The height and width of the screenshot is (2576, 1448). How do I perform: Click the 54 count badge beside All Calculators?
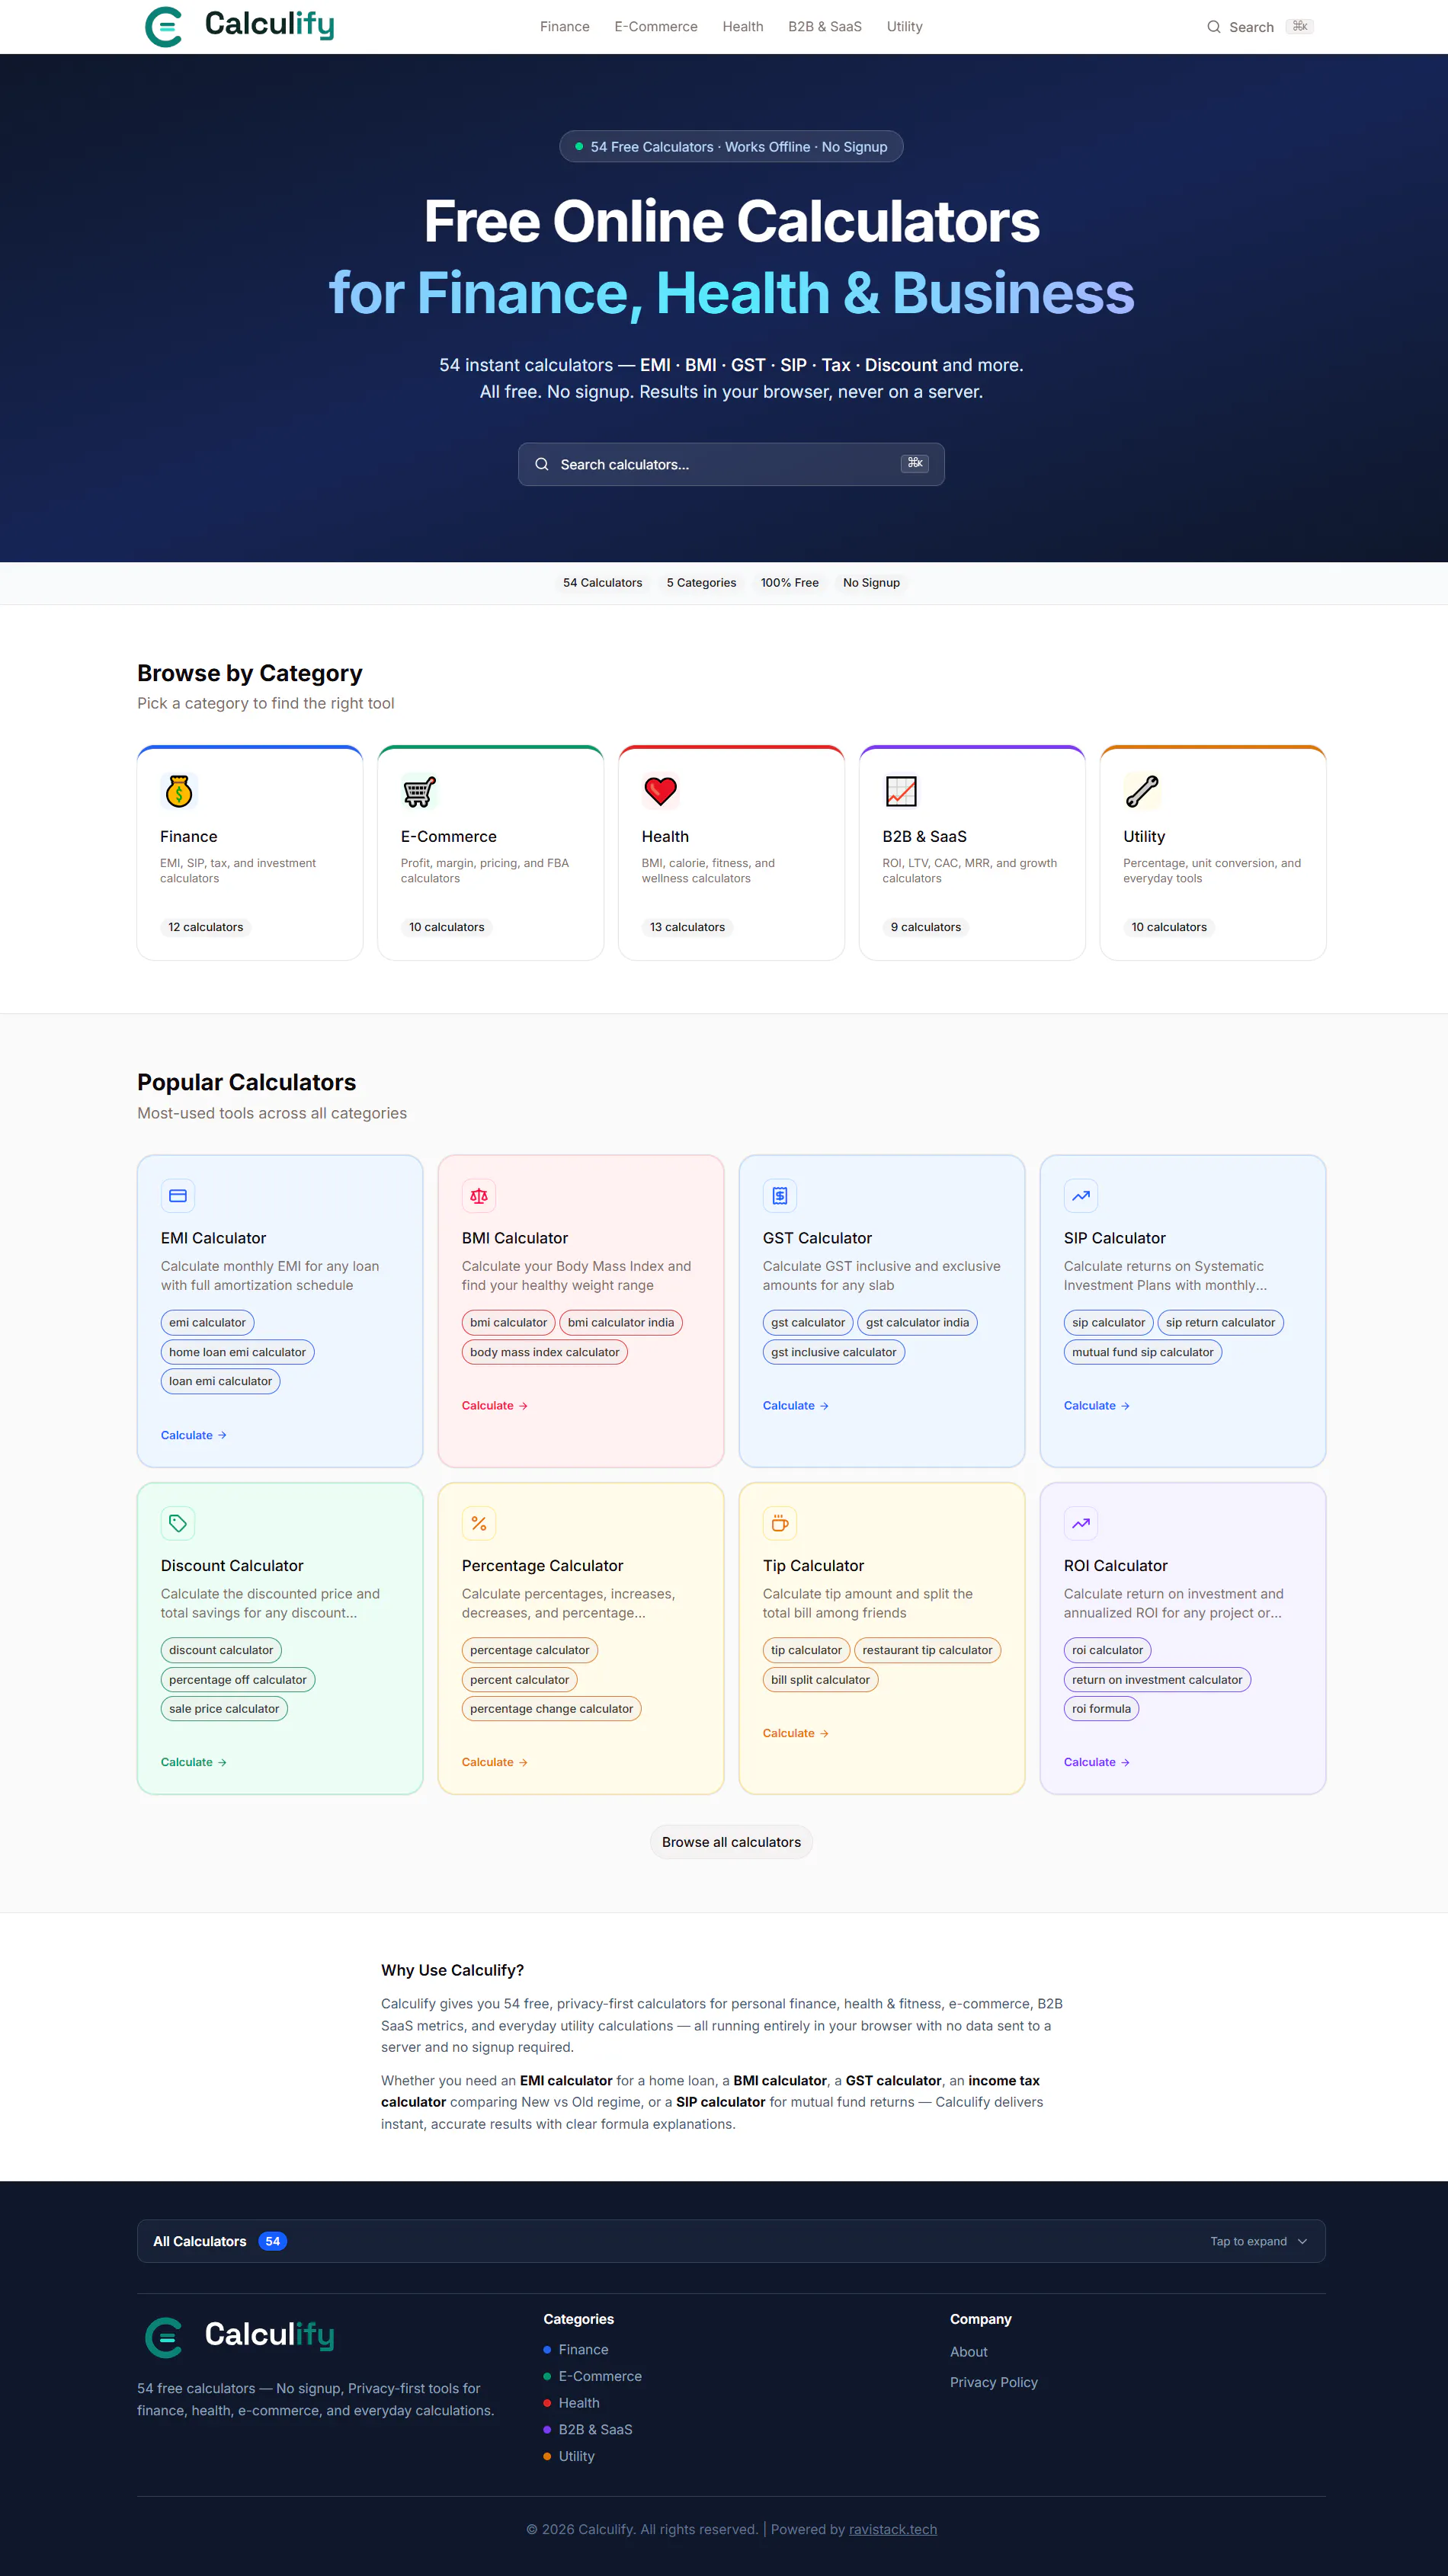tap(273, 2241)
